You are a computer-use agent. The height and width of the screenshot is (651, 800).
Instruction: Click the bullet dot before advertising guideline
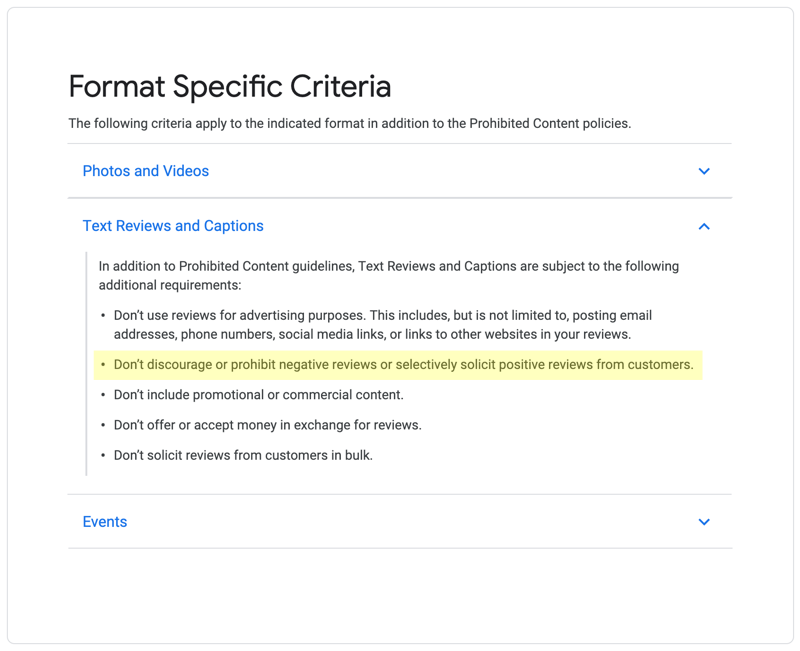(x=103, y=315)
